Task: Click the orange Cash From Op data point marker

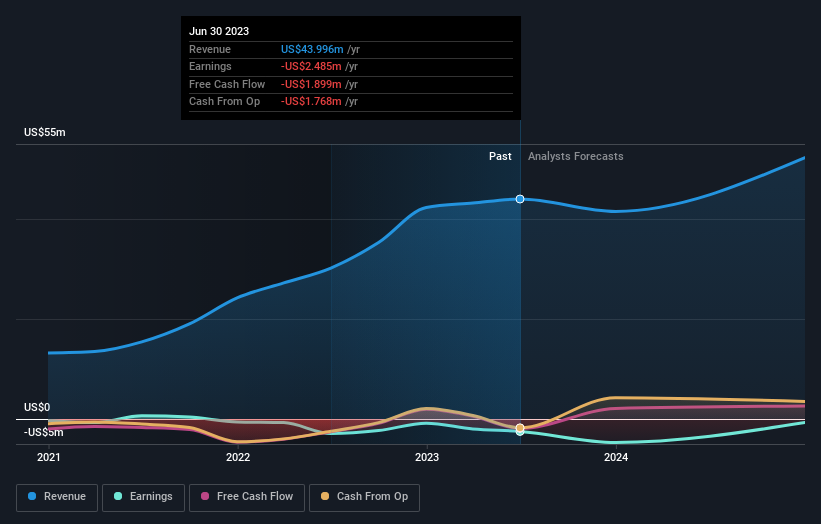Action: point(520,428)
